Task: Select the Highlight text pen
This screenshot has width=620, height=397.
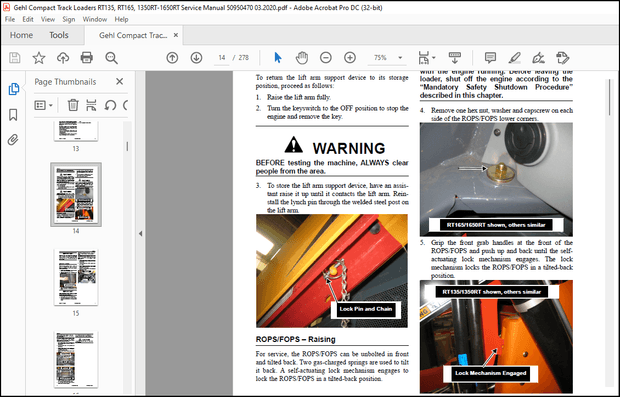Action: click(x=514, y=58)
